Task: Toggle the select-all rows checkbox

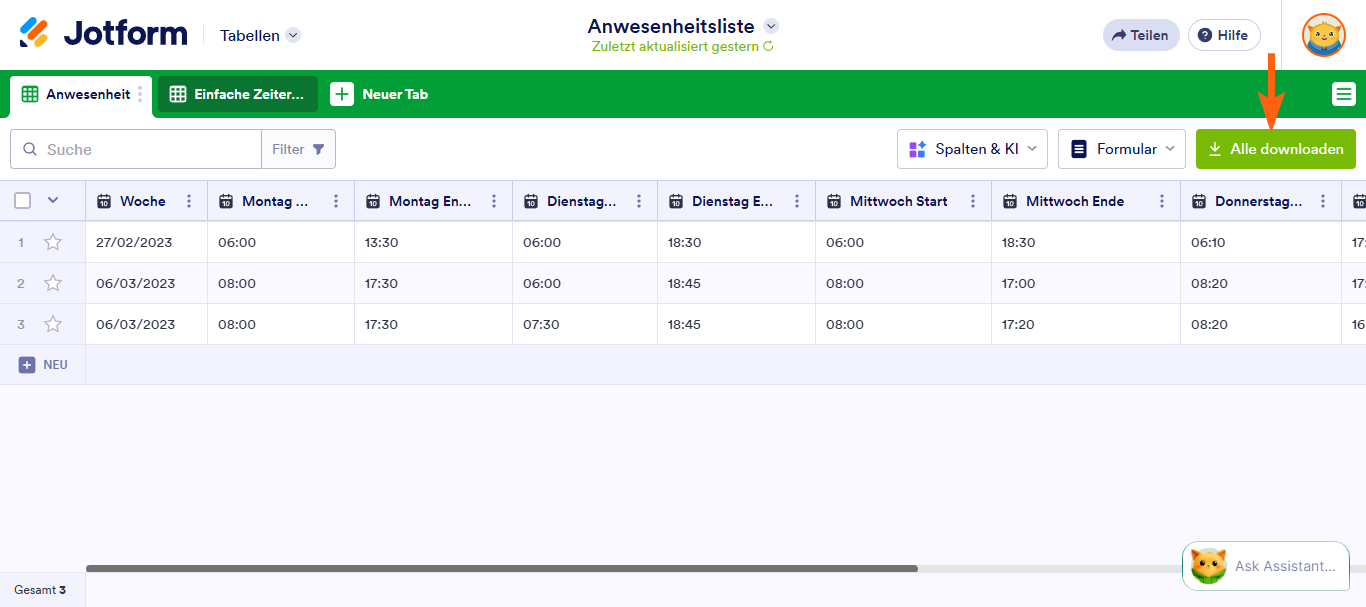Action: (x=23, y=200)
